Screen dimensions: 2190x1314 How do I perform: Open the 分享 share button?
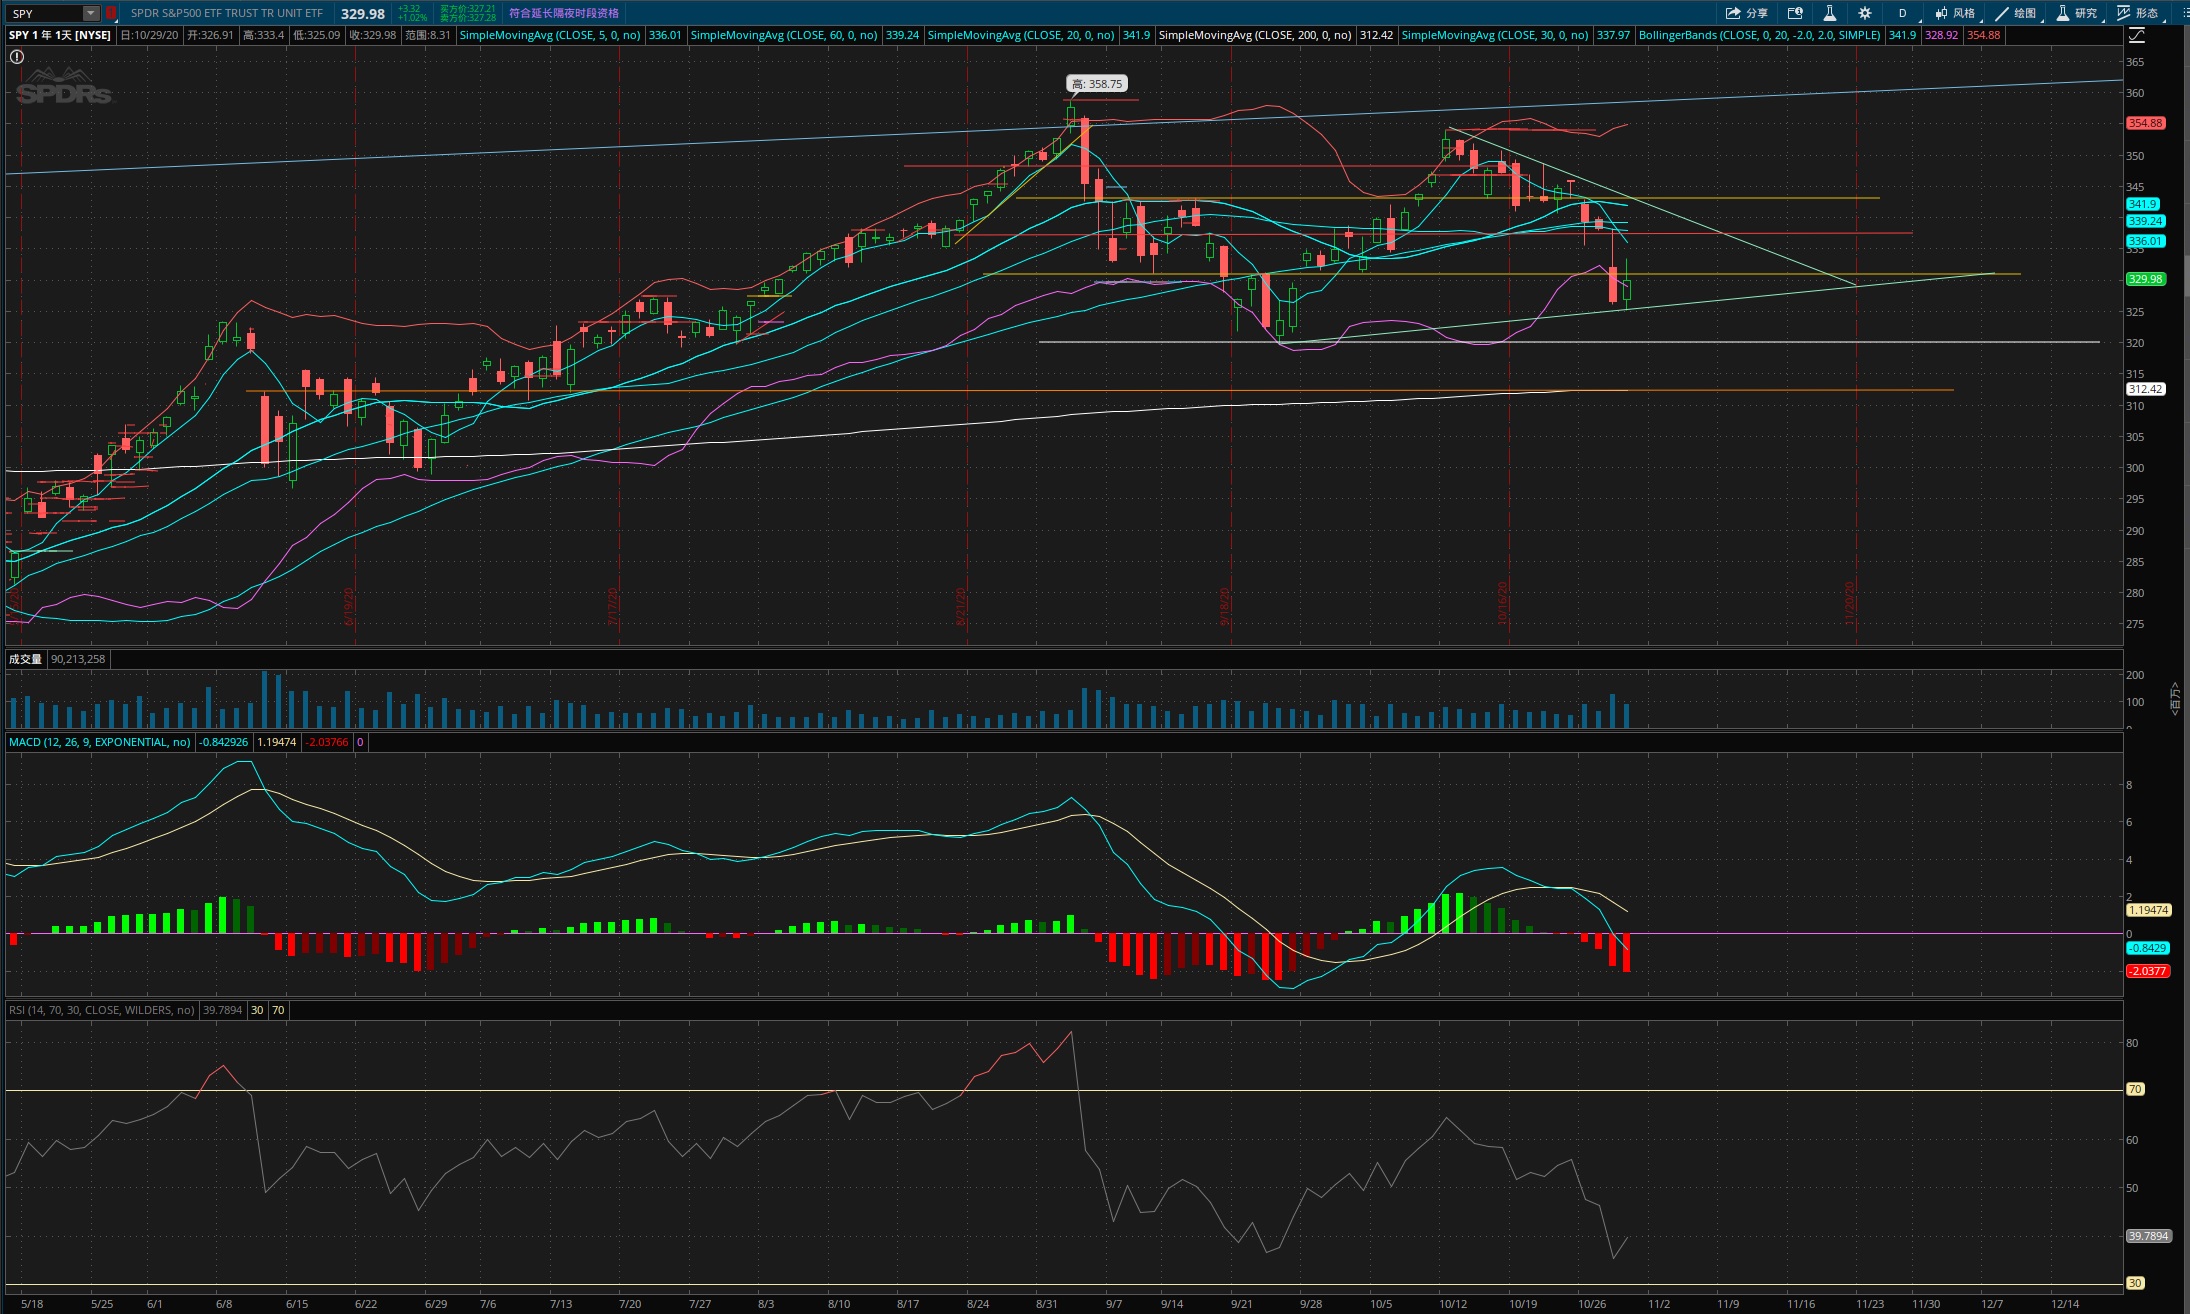[1747, 13]
